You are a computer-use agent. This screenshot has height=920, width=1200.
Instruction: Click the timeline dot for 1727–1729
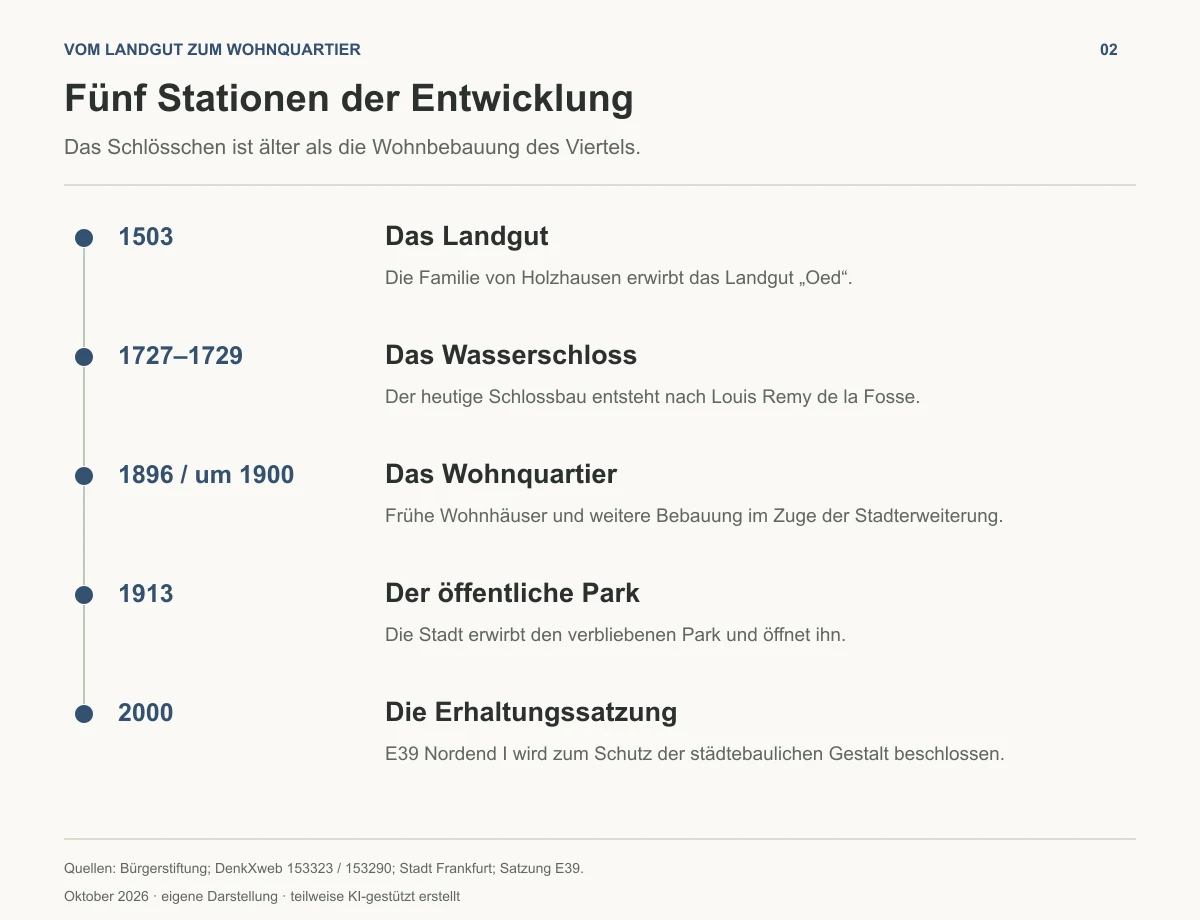[x=84, y=357]
